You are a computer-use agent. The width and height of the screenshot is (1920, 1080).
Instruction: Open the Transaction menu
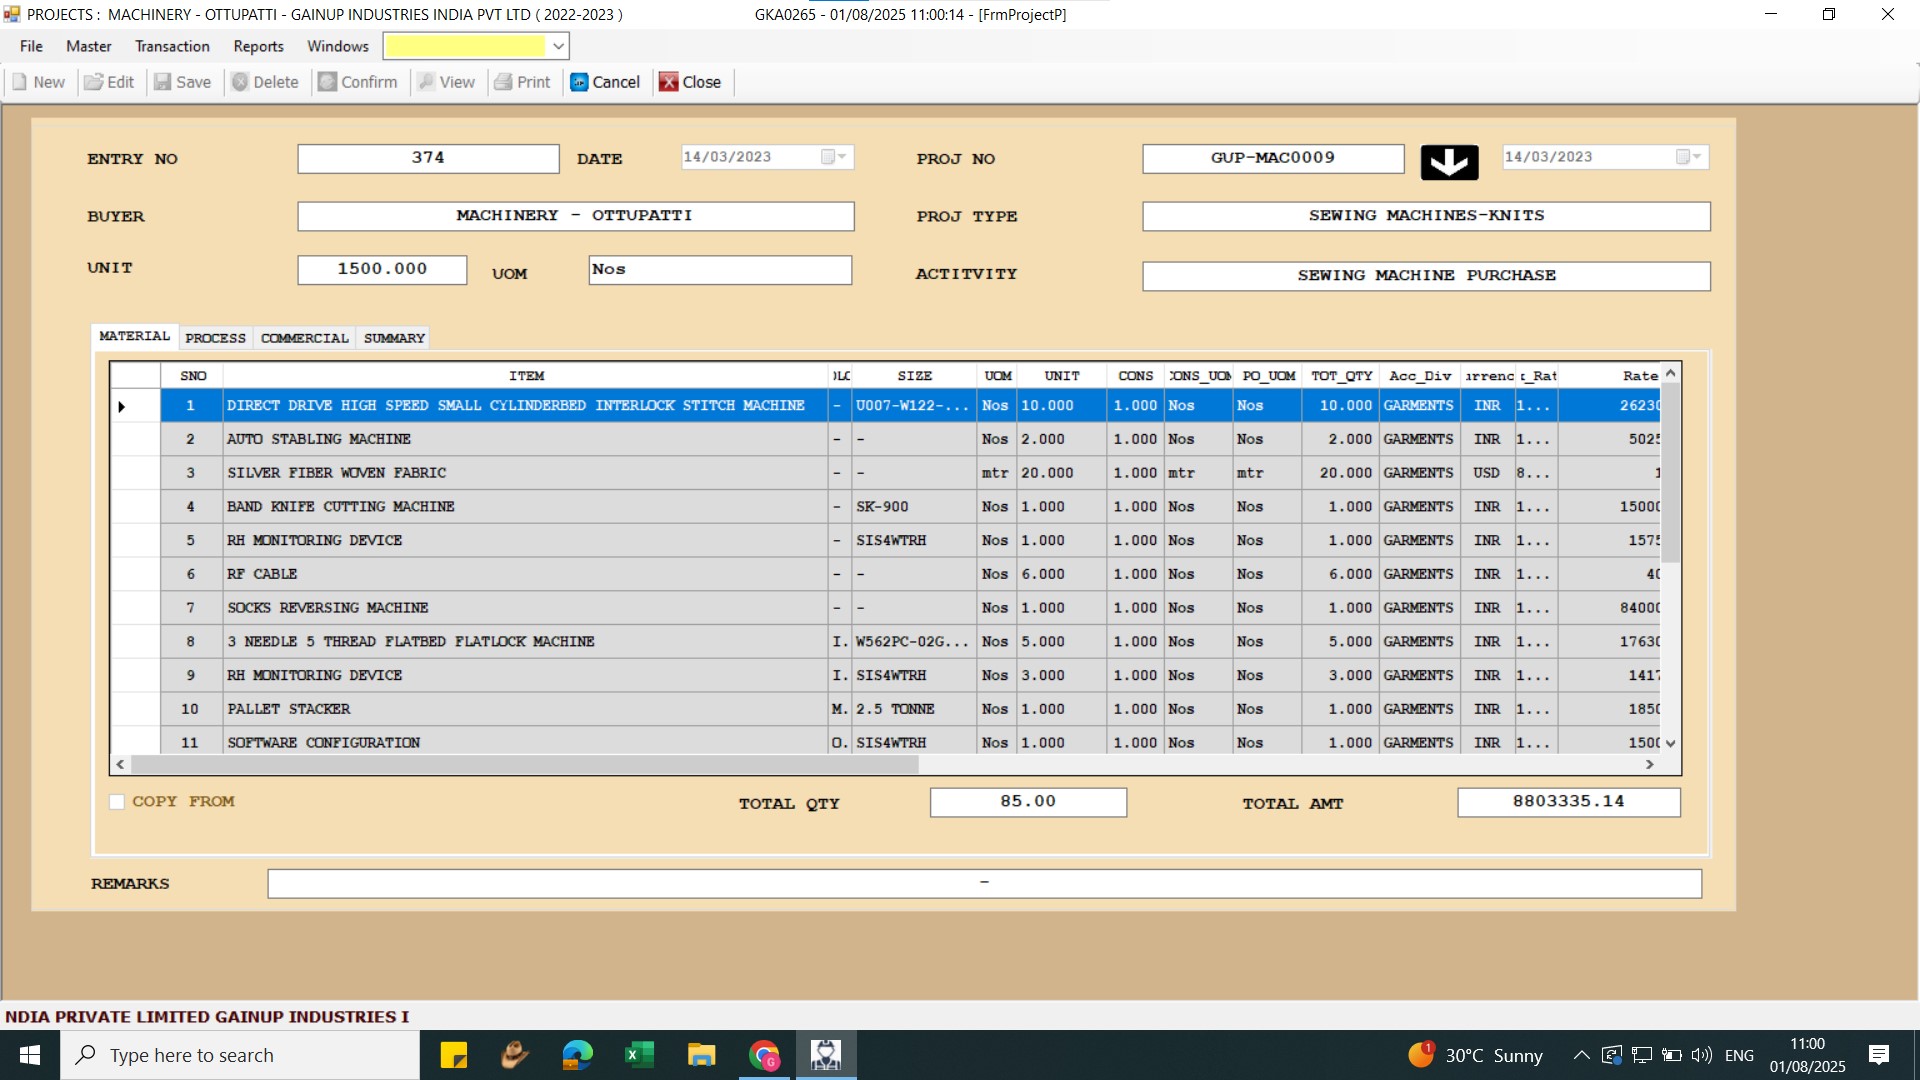172,46
